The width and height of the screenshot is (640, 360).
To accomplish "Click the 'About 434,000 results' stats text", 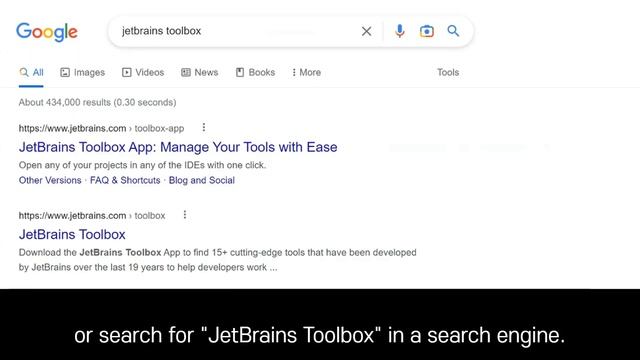I will (x=97, y=102).
